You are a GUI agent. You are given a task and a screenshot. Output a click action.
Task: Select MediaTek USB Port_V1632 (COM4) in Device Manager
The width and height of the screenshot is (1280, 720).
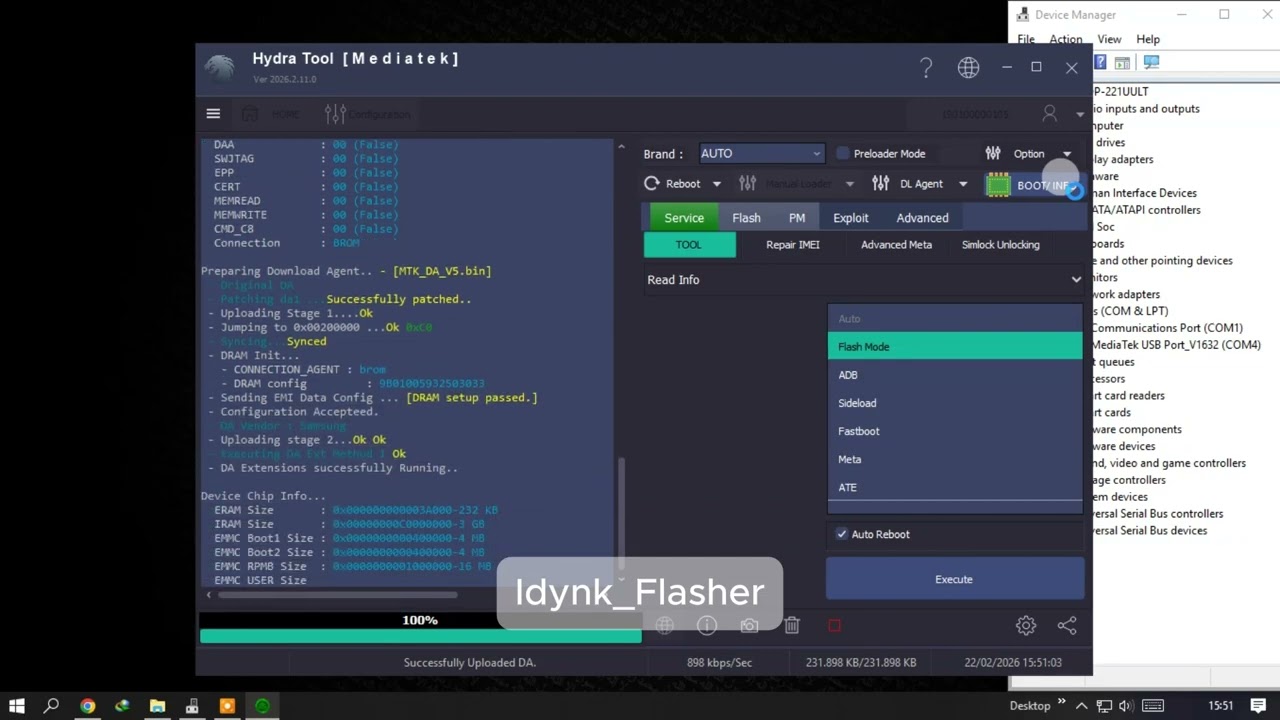pos(1176,345)
